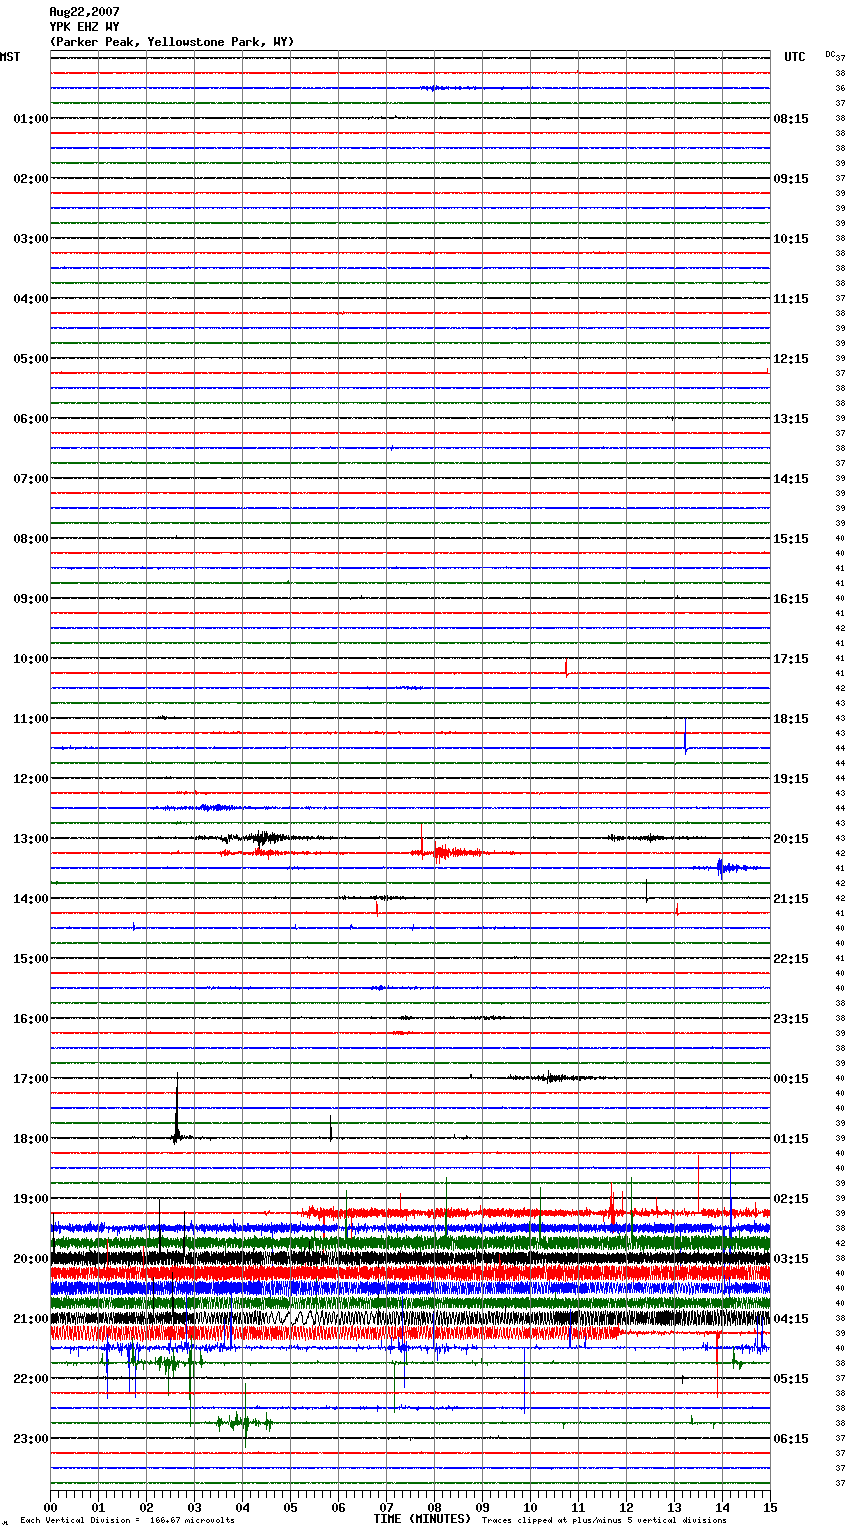Click the red spike on the 10:15 MST trace
The image size is (850, 1534).
pyautogui.click(x=567, y=668)
